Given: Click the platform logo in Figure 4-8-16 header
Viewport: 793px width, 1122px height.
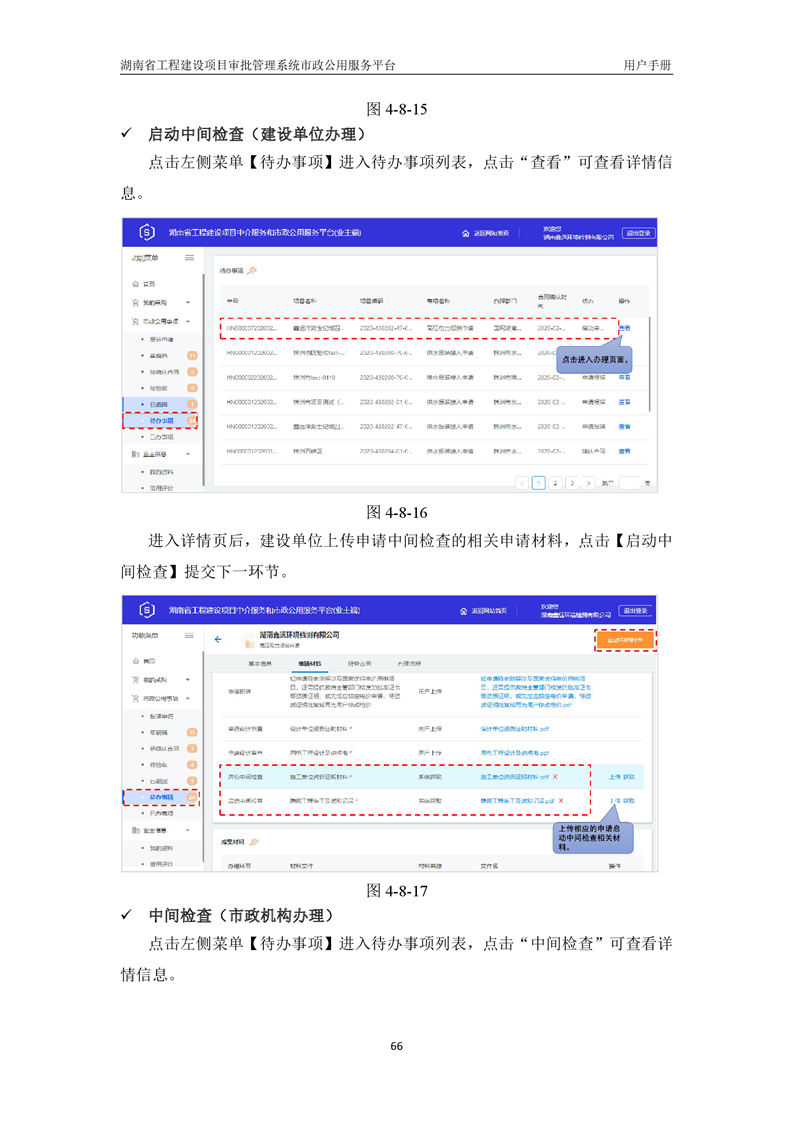Looking at the screenshot, I should point(147,232).
